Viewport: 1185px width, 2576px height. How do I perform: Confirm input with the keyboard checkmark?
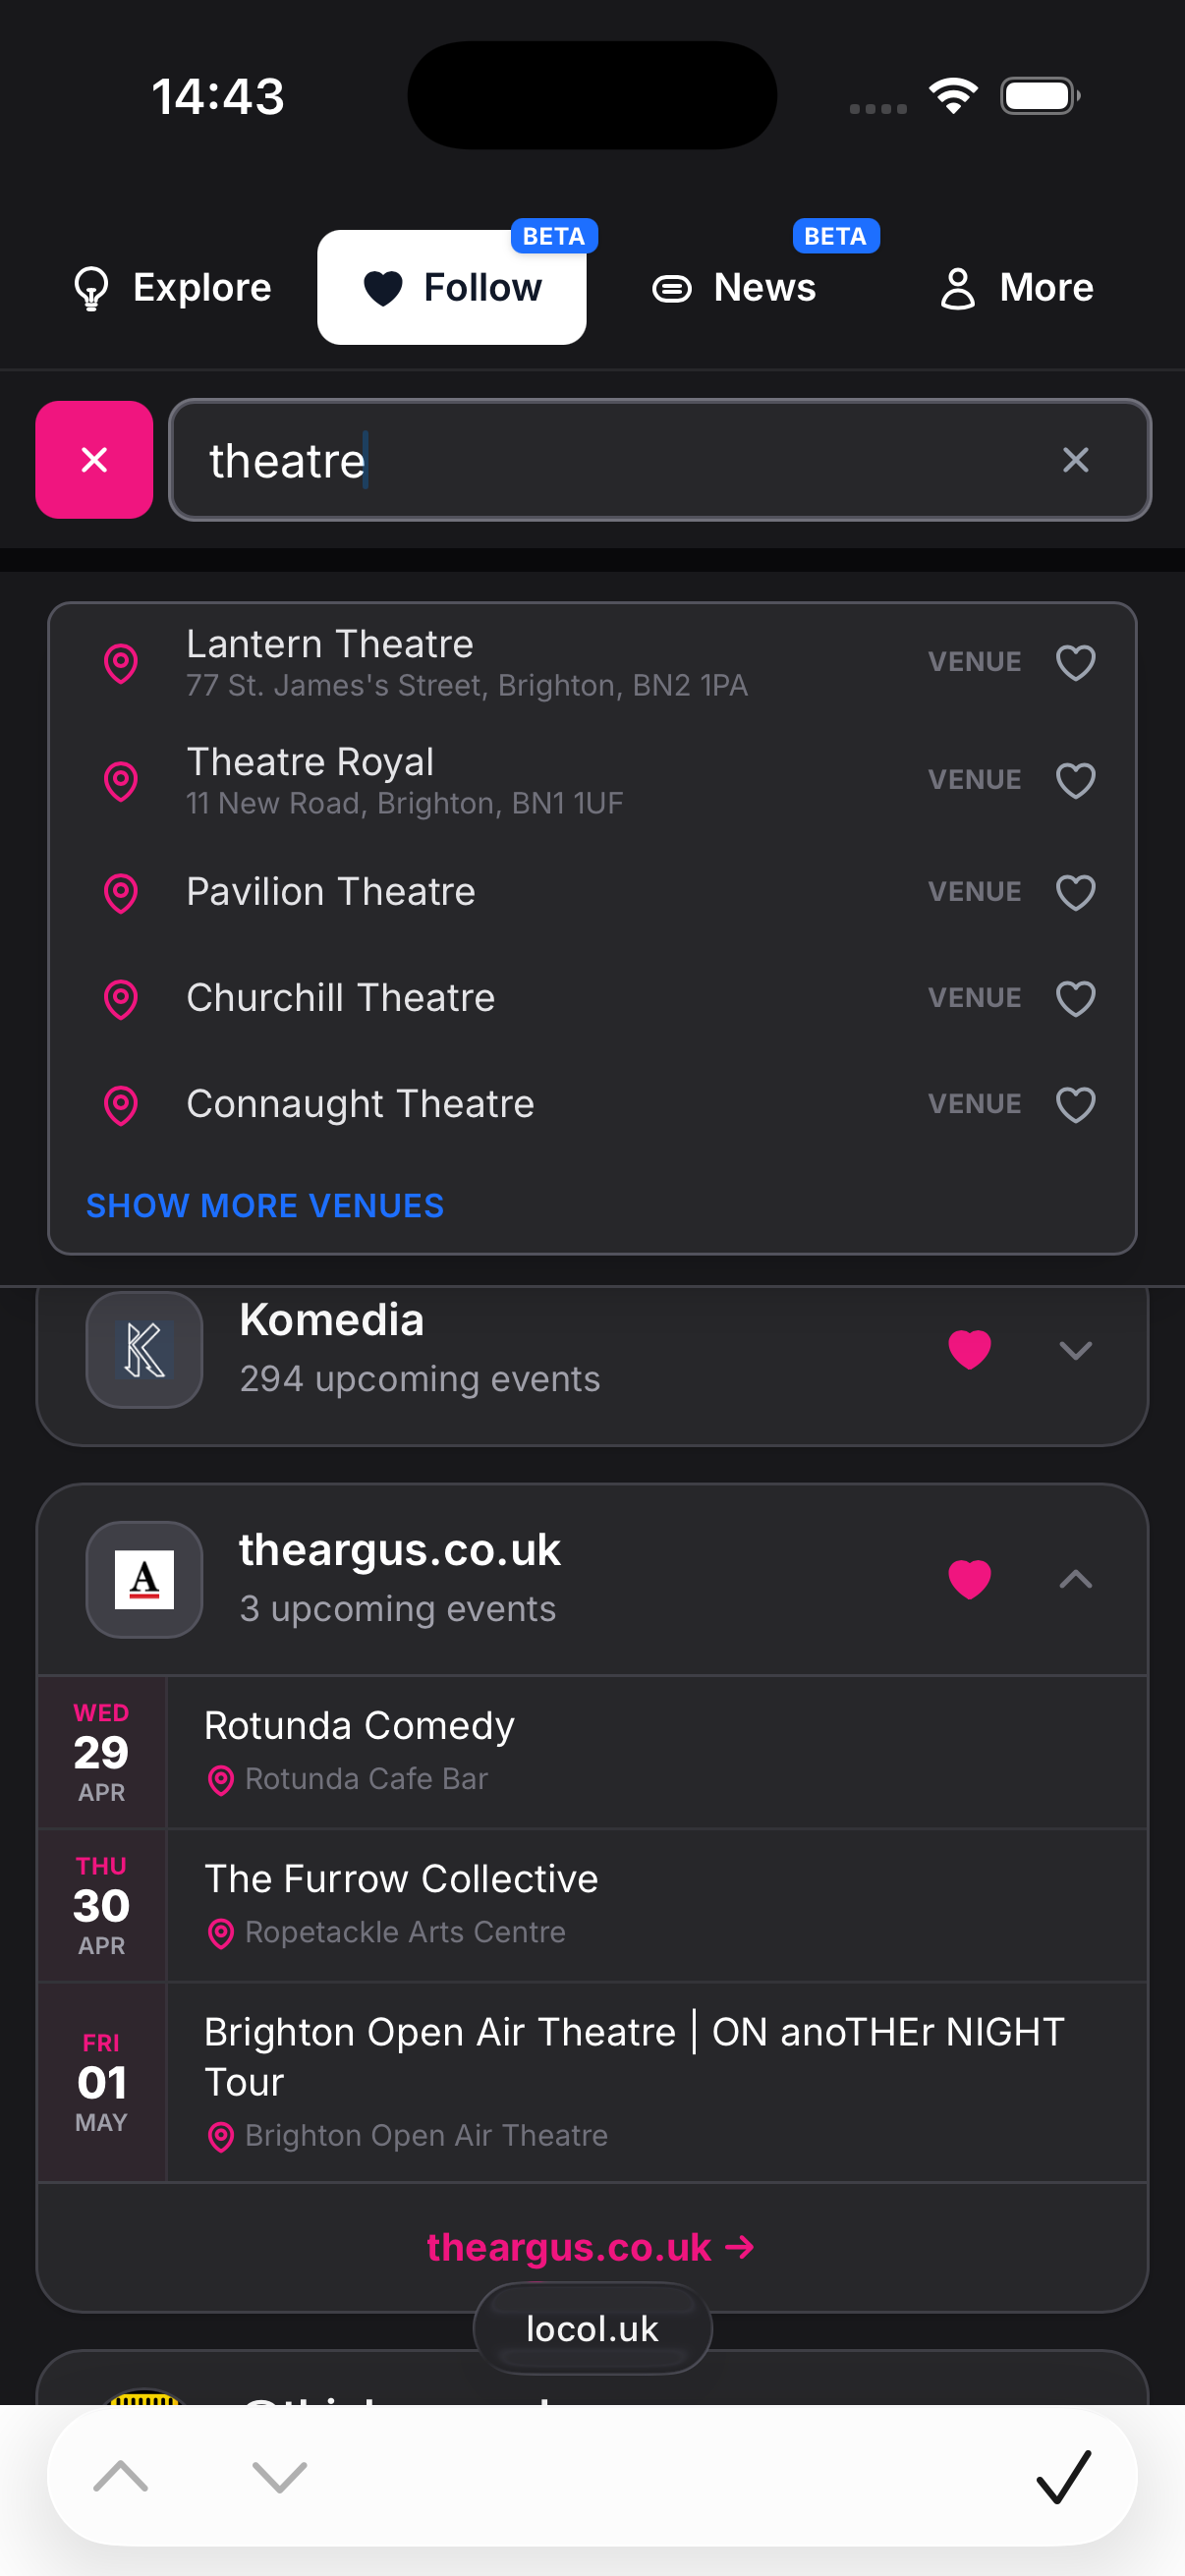[1063, 2476]
